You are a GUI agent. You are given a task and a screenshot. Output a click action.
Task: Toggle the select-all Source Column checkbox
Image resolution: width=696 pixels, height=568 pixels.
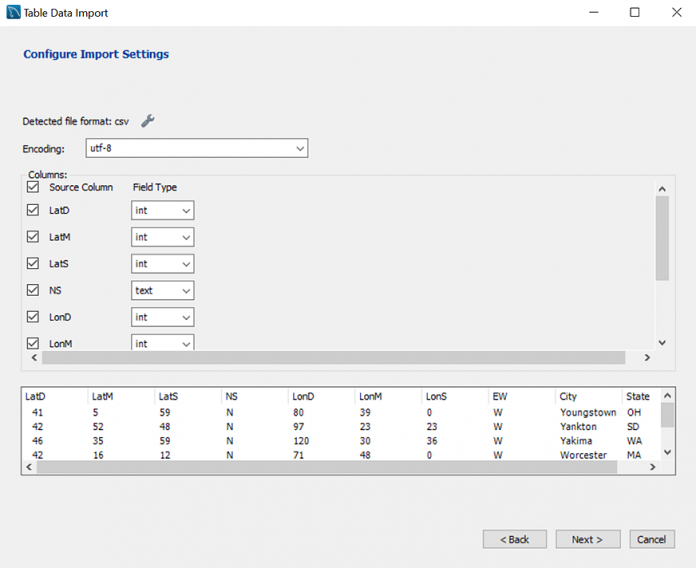point(33,187)
